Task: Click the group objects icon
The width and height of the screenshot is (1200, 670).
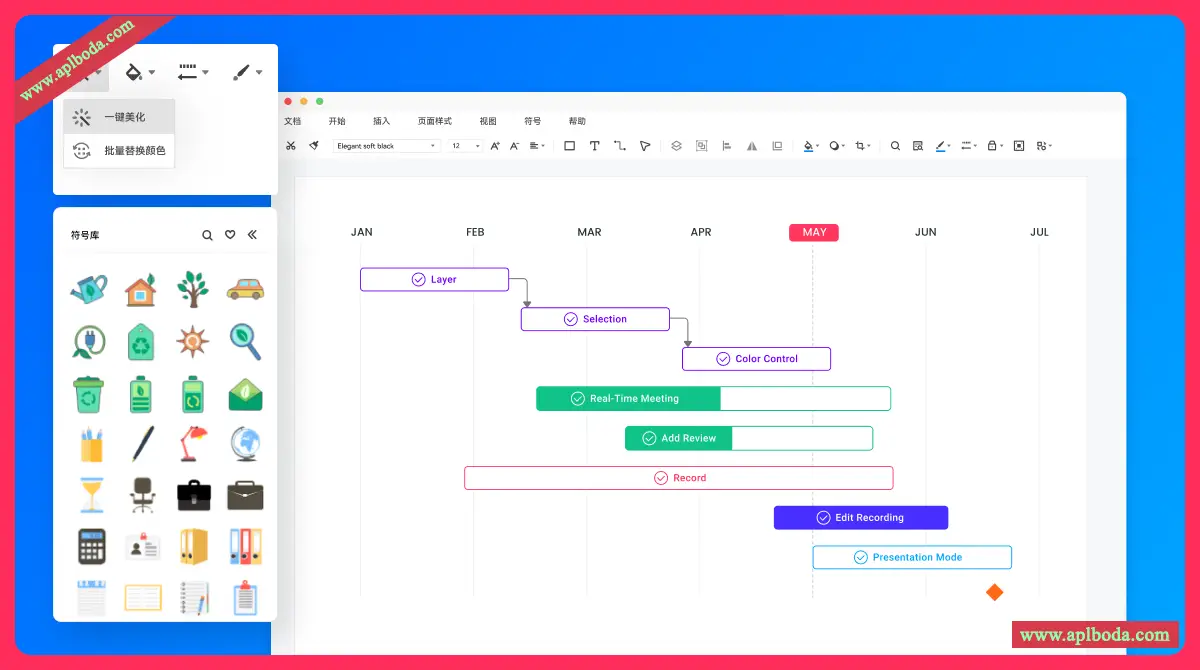Action: click(x=701, y=146)
